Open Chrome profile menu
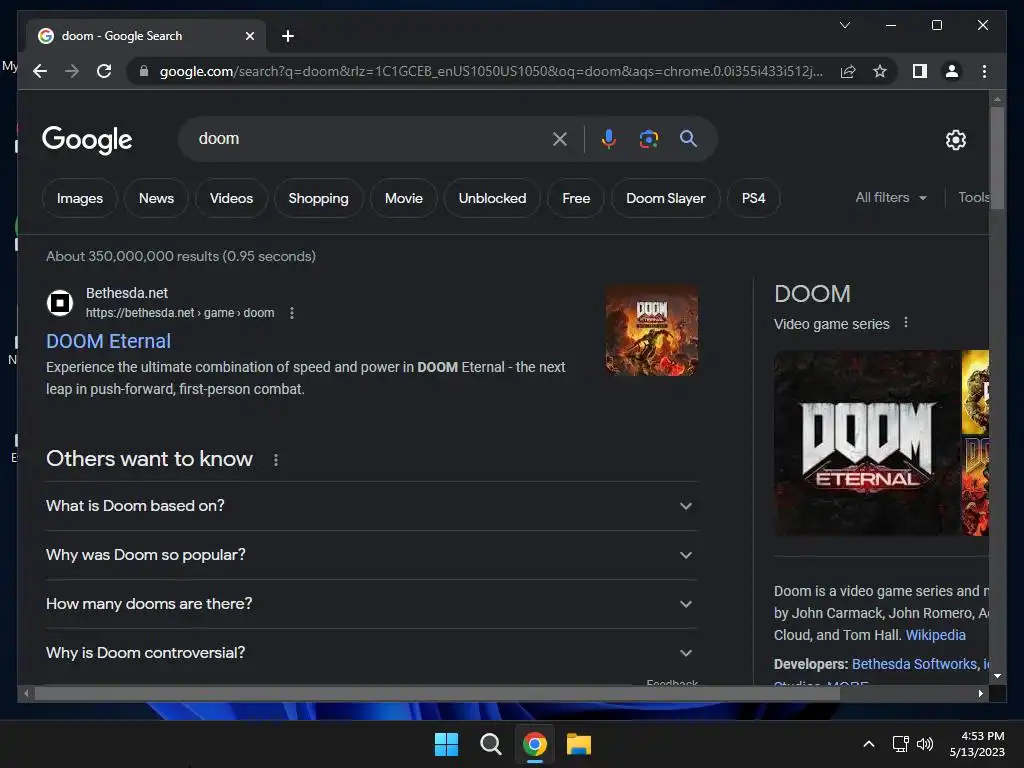 coord(952,71)
